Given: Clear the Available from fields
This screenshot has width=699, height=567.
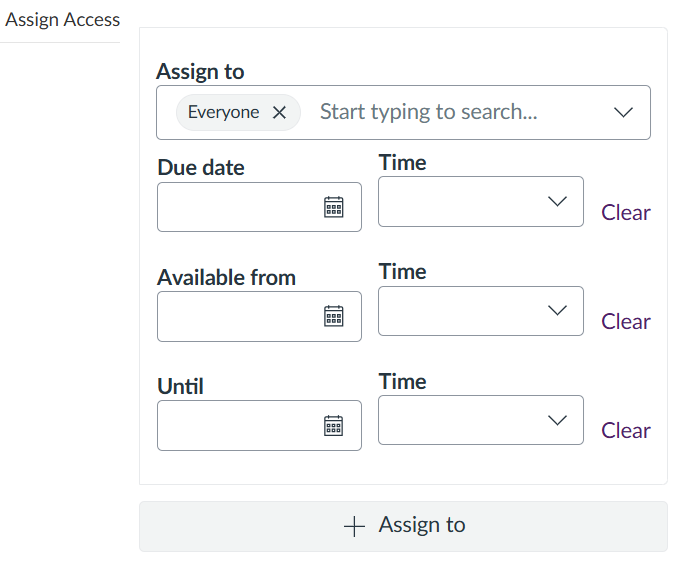Looking at the screenshot, I should (625, 321).
